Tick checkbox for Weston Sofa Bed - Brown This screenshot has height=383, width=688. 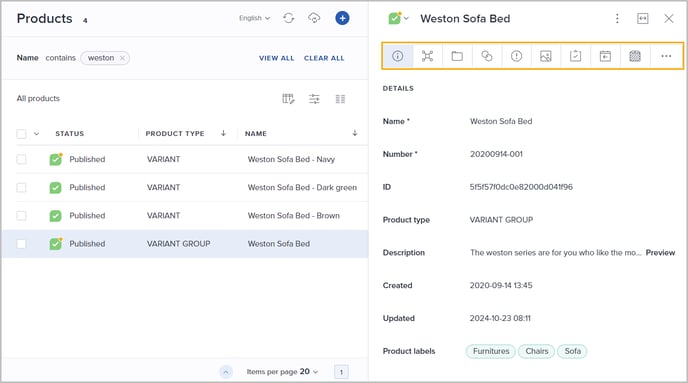[x=21, y=215]
